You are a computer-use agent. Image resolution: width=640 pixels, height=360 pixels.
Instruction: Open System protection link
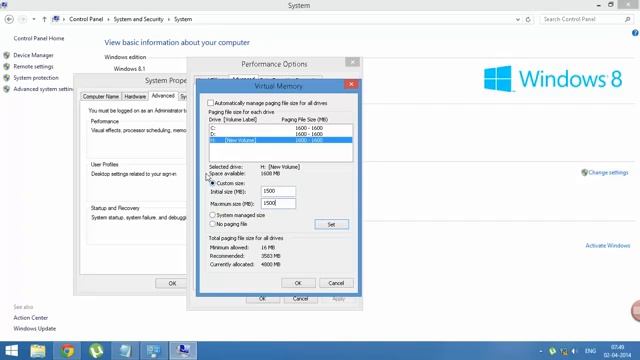pyautogui.click(x=36, y=78)
